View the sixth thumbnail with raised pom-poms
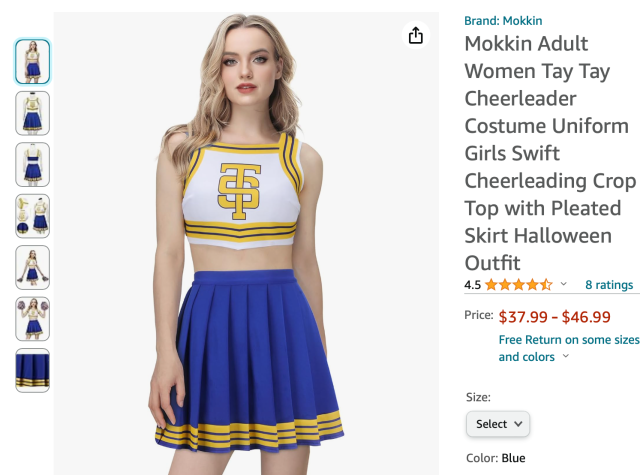Screen dimensions: 640x475 [32, 319]
